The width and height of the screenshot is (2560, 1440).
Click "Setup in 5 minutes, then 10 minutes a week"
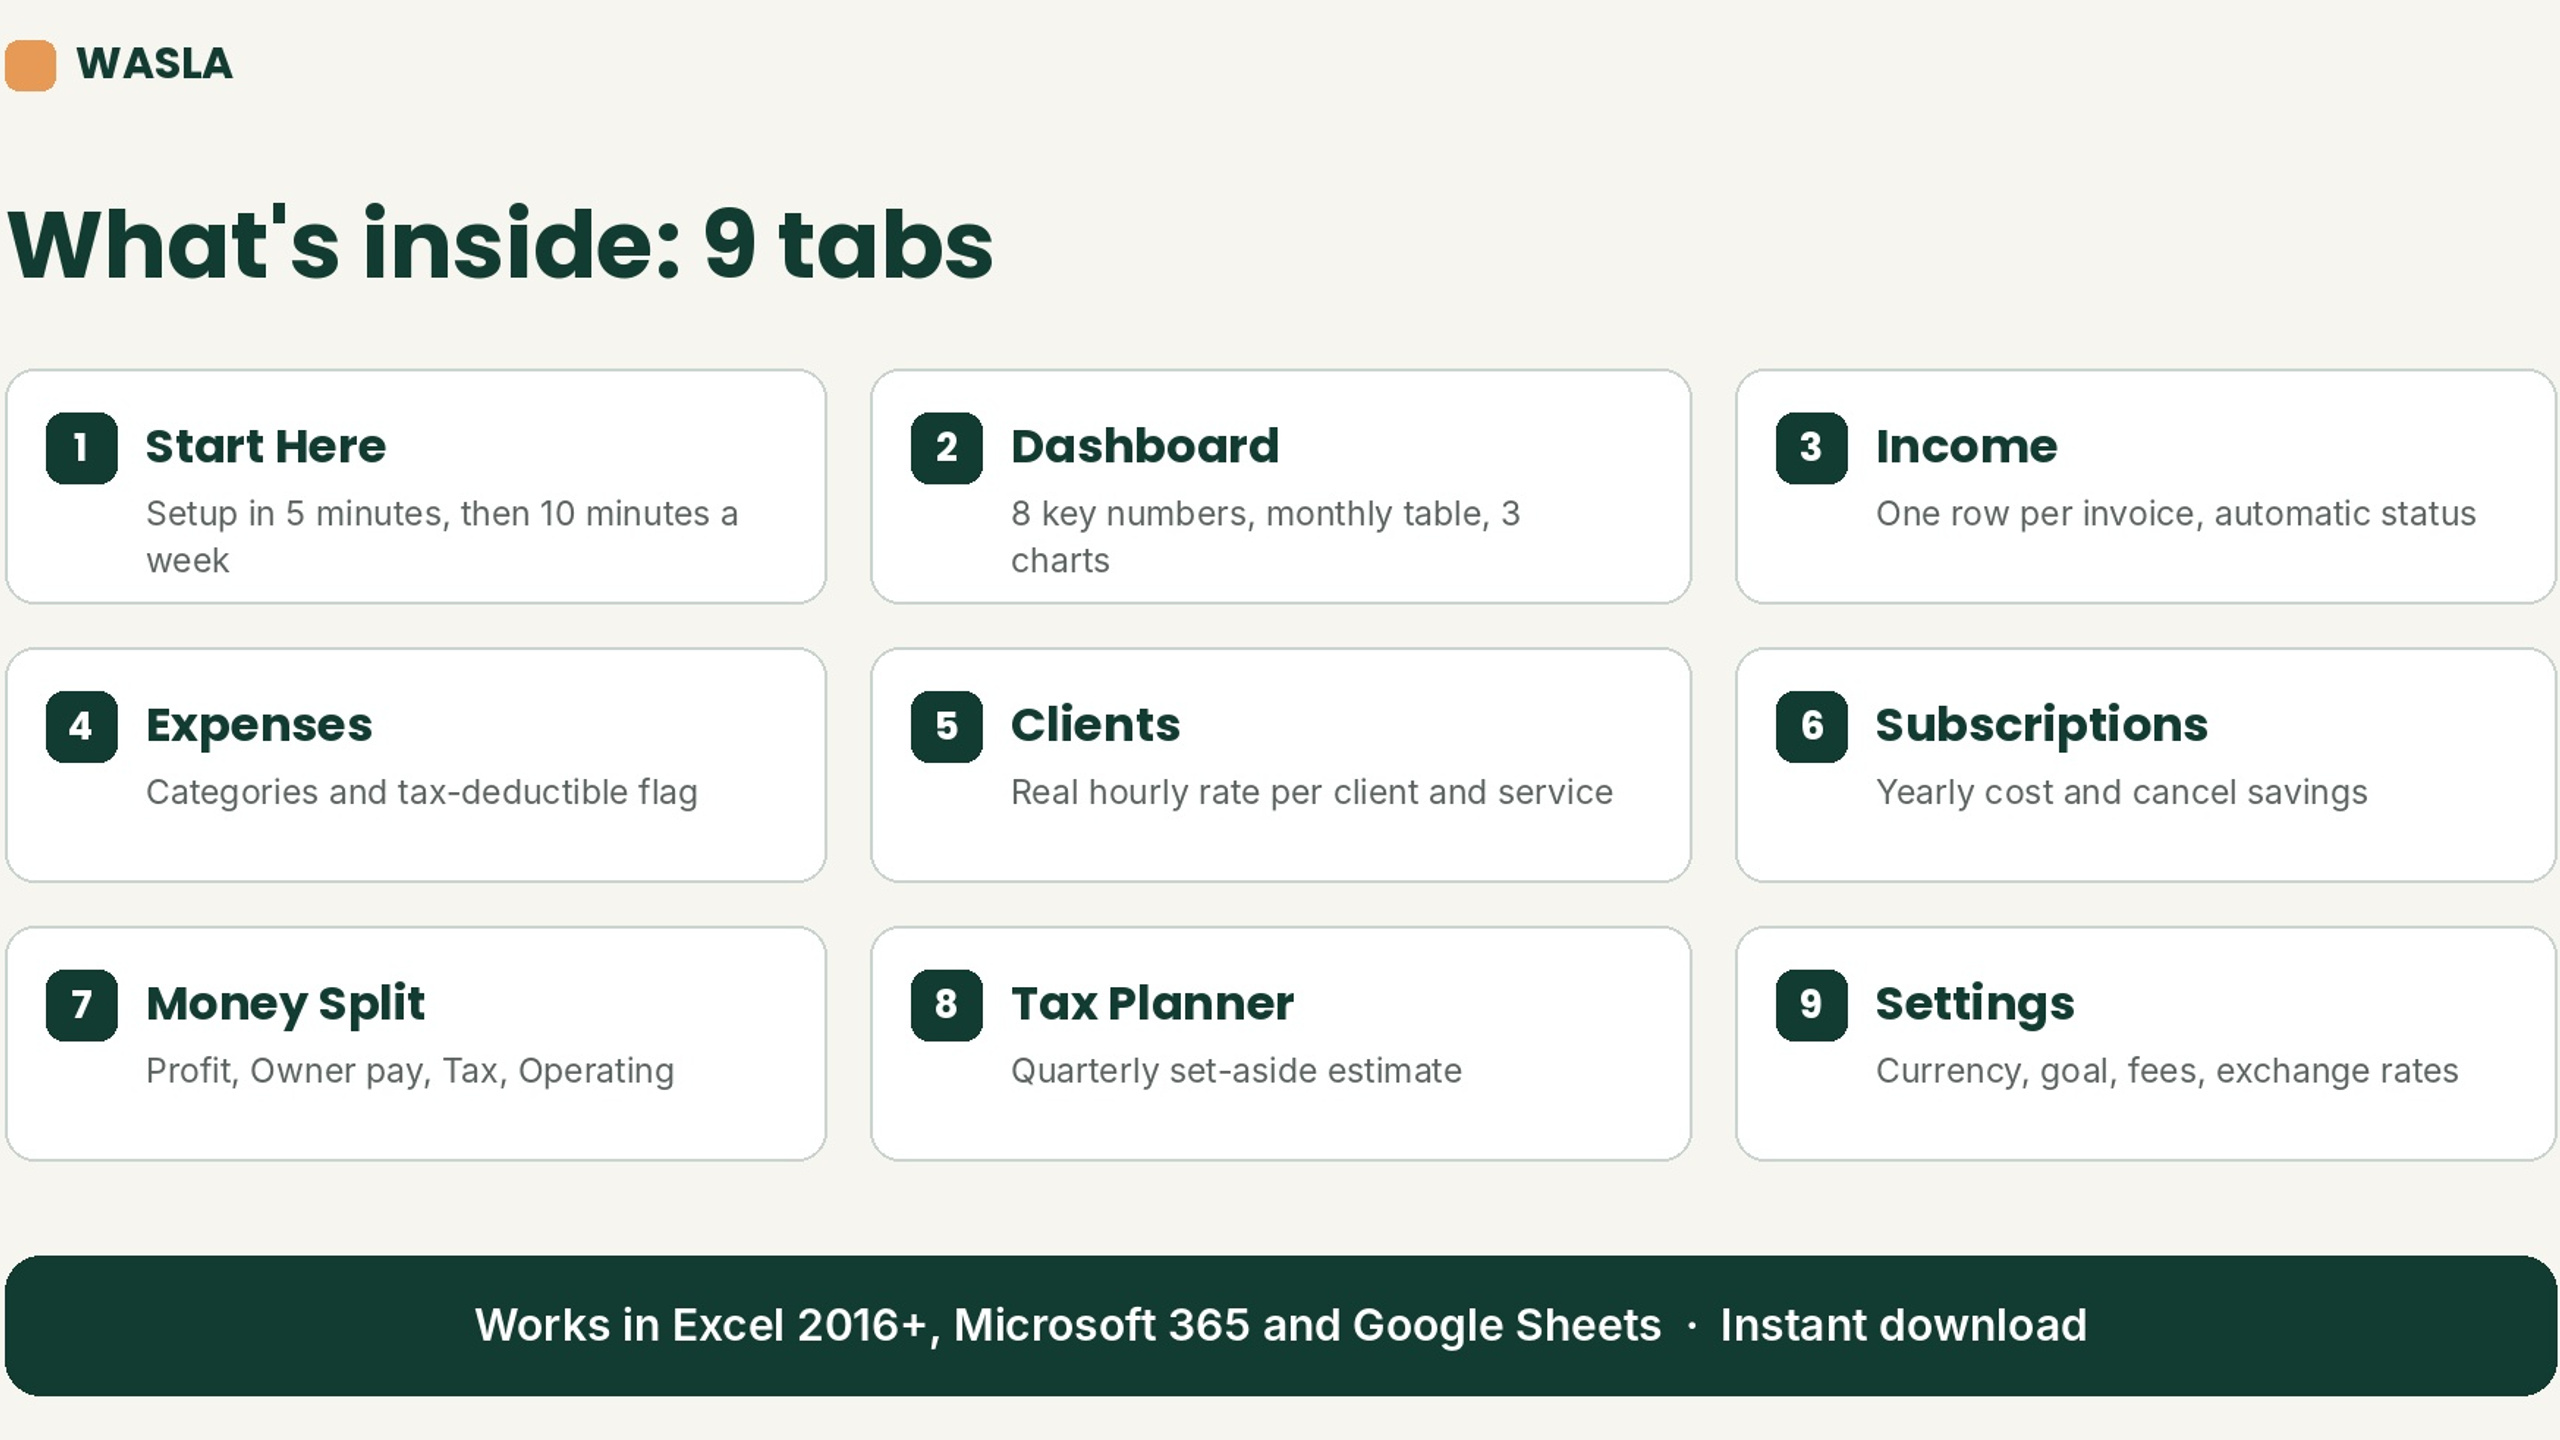click(442, 537)
